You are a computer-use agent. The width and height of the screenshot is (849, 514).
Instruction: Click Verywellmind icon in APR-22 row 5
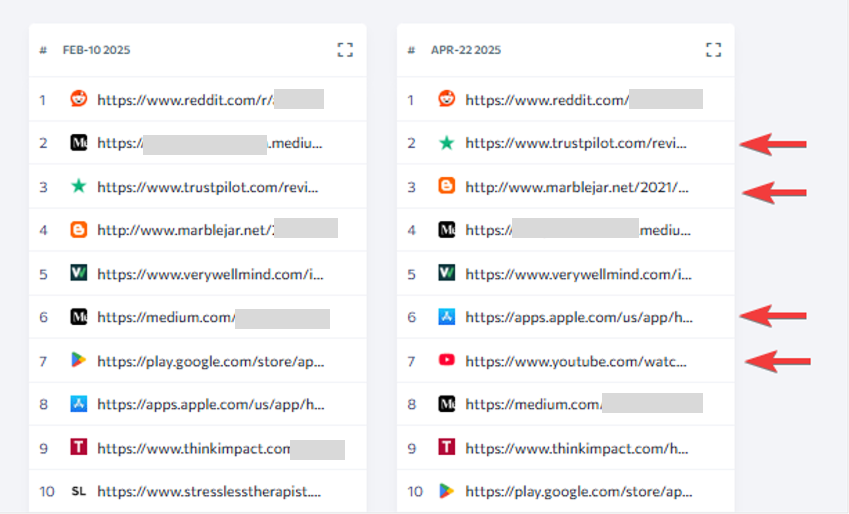tap(447, 273)
